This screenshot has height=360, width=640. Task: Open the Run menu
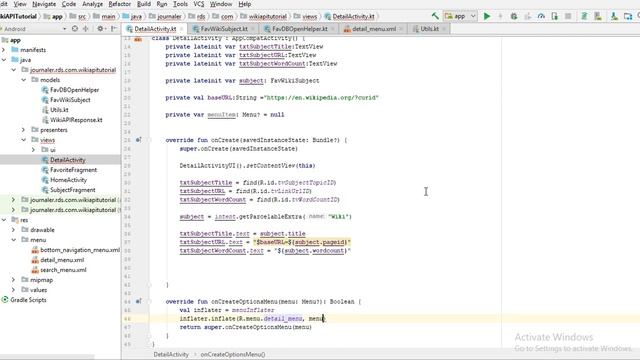[x=162, y=4]
